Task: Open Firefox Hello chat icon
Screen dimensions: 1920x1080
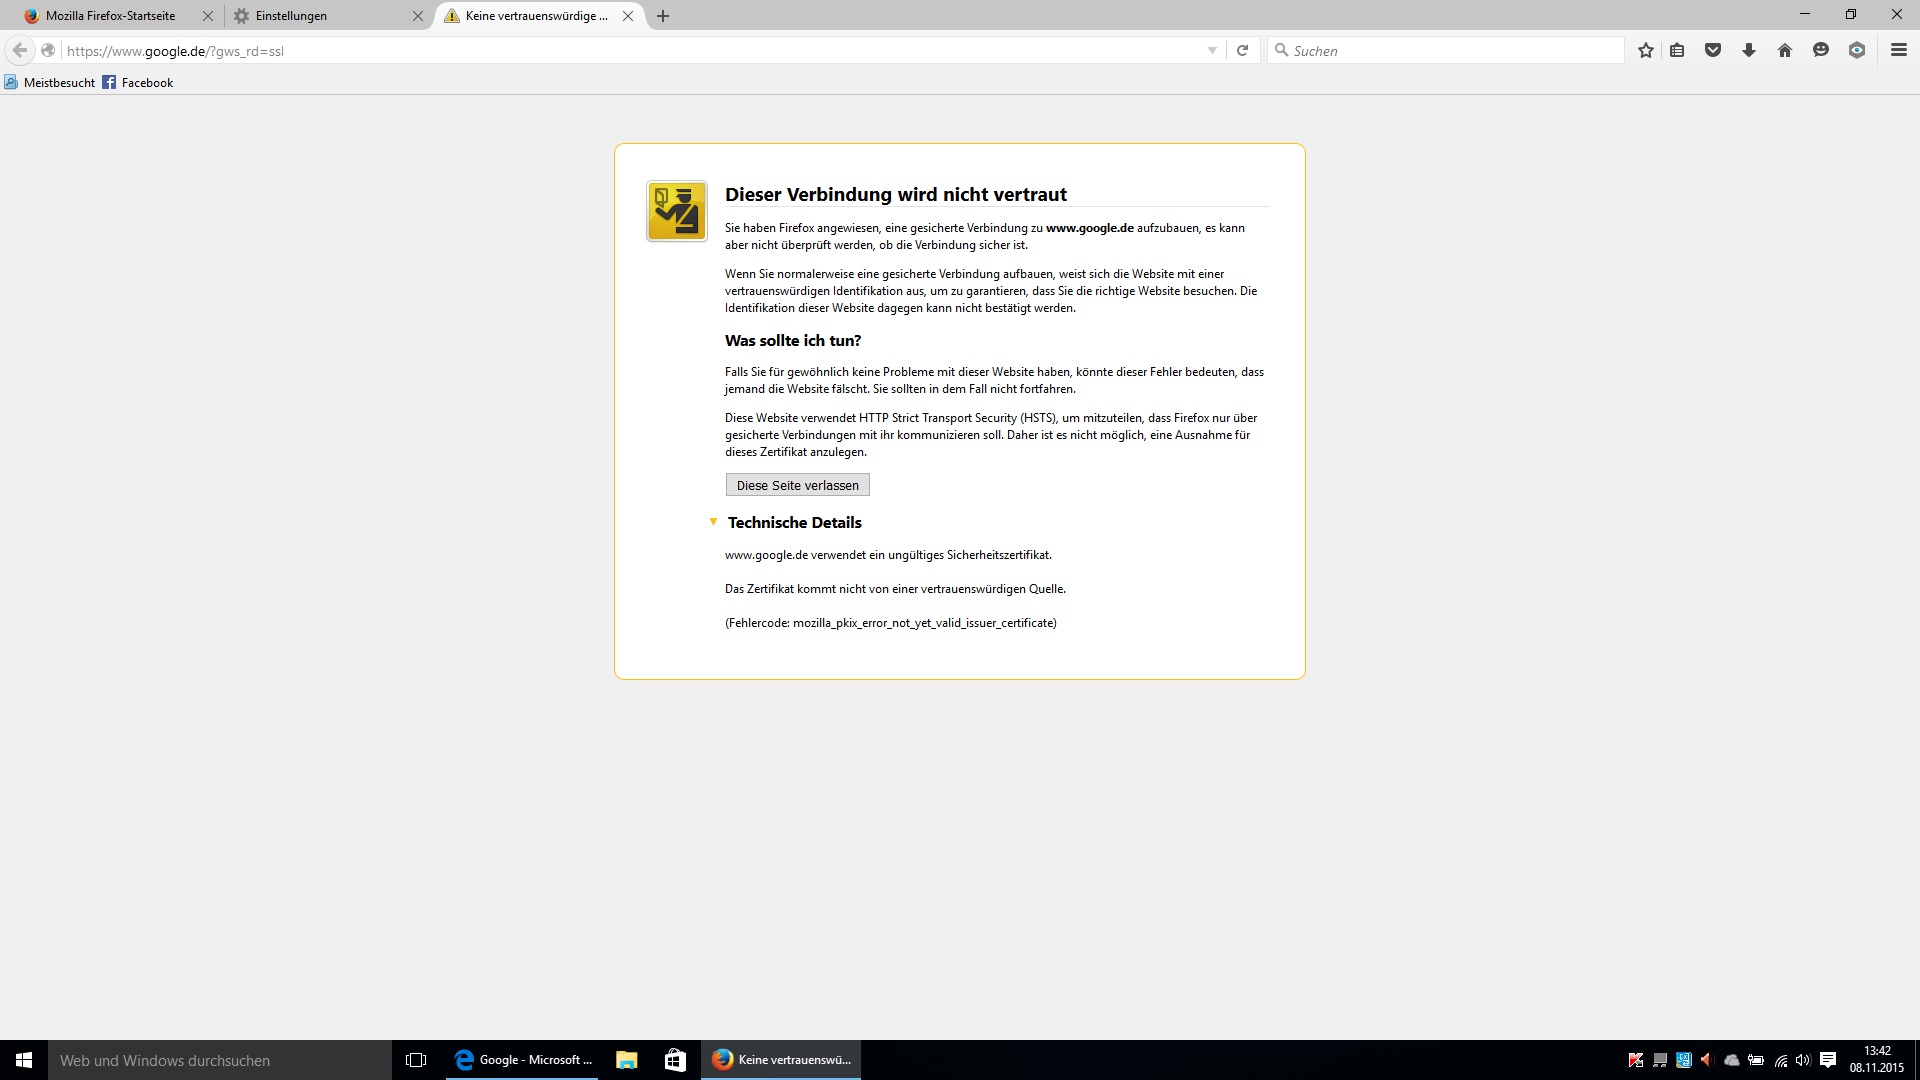Action: click(x=1821, y=50)
